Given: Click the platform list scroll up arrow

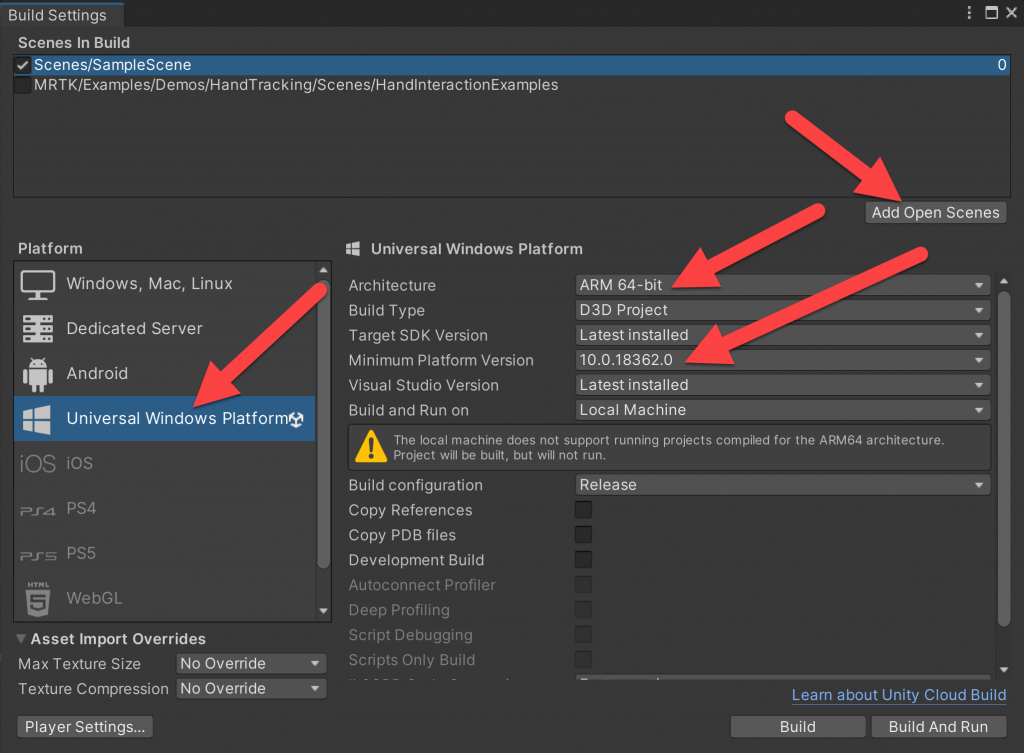Looking at the screenshot, I should [x=323, y=270].
